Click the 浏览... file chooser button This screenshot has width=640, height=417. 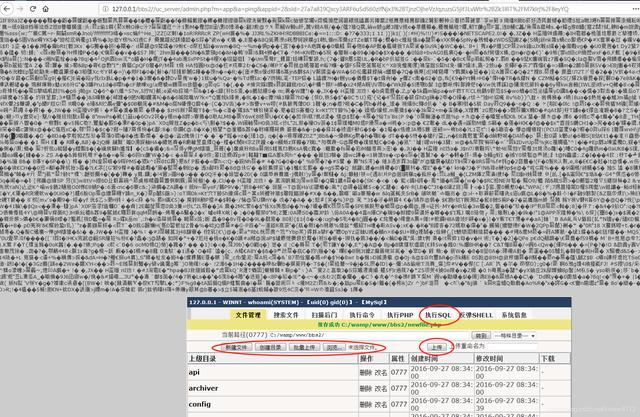[333, 347]
